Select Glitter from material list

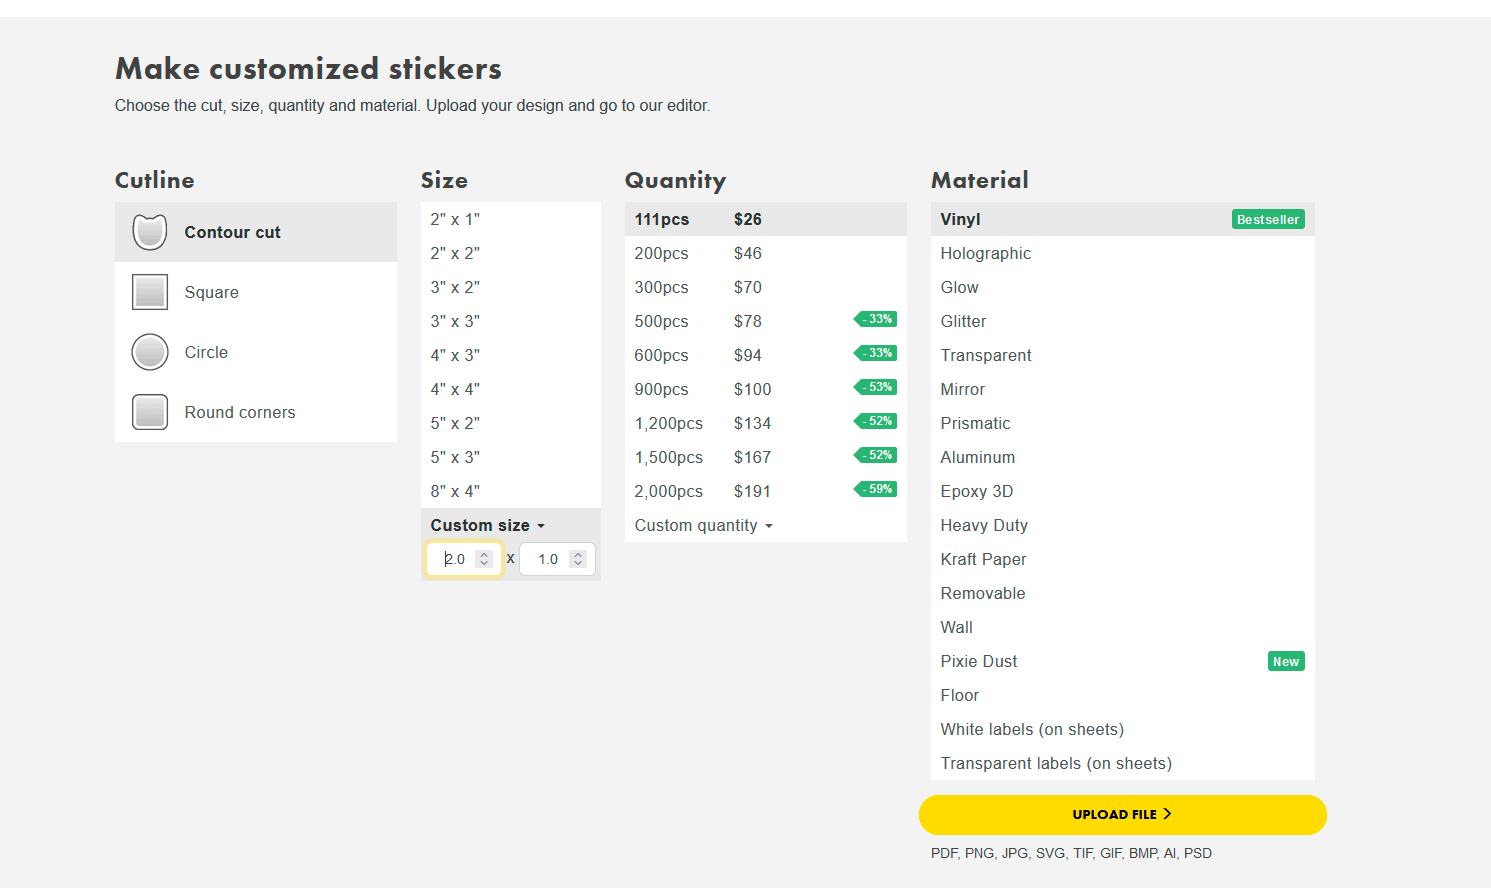[x=963, y=321]
